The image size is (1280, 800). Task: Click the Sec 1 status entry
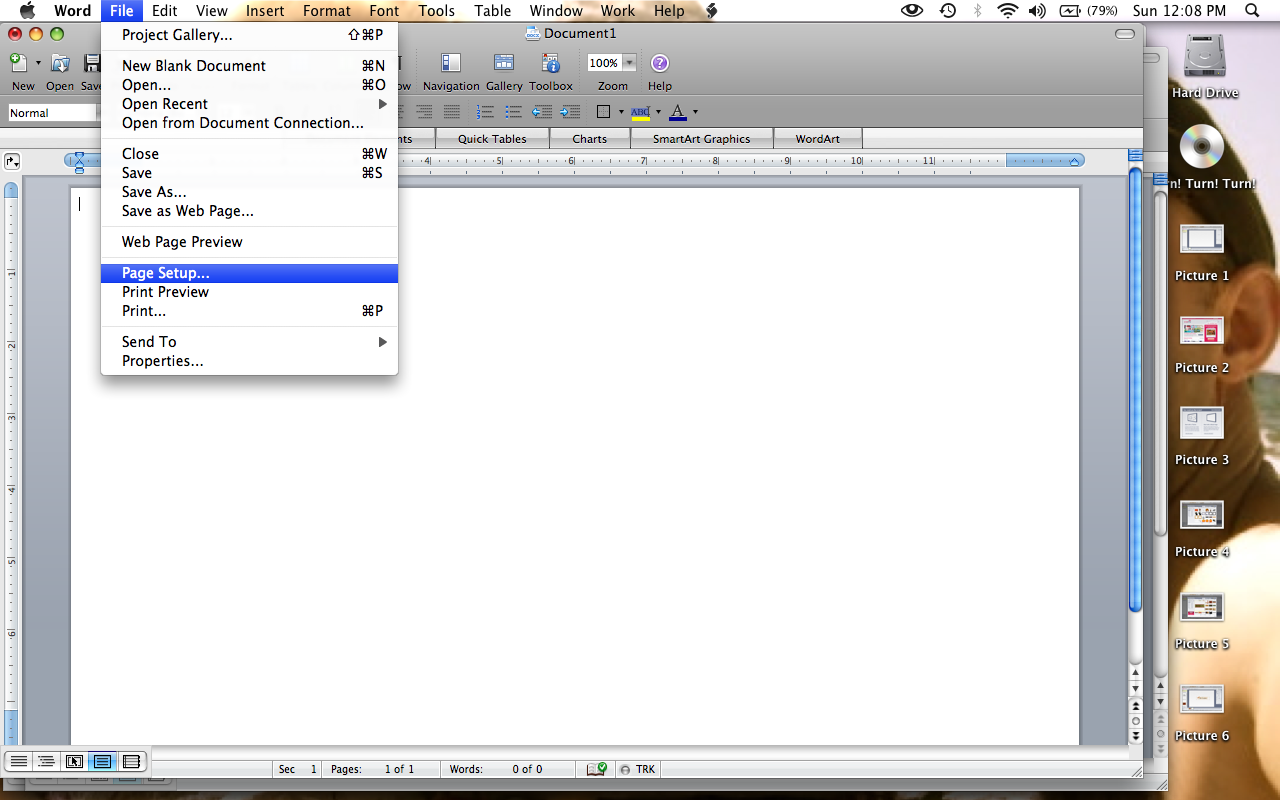pyautogui.click(x=298, y=769)
